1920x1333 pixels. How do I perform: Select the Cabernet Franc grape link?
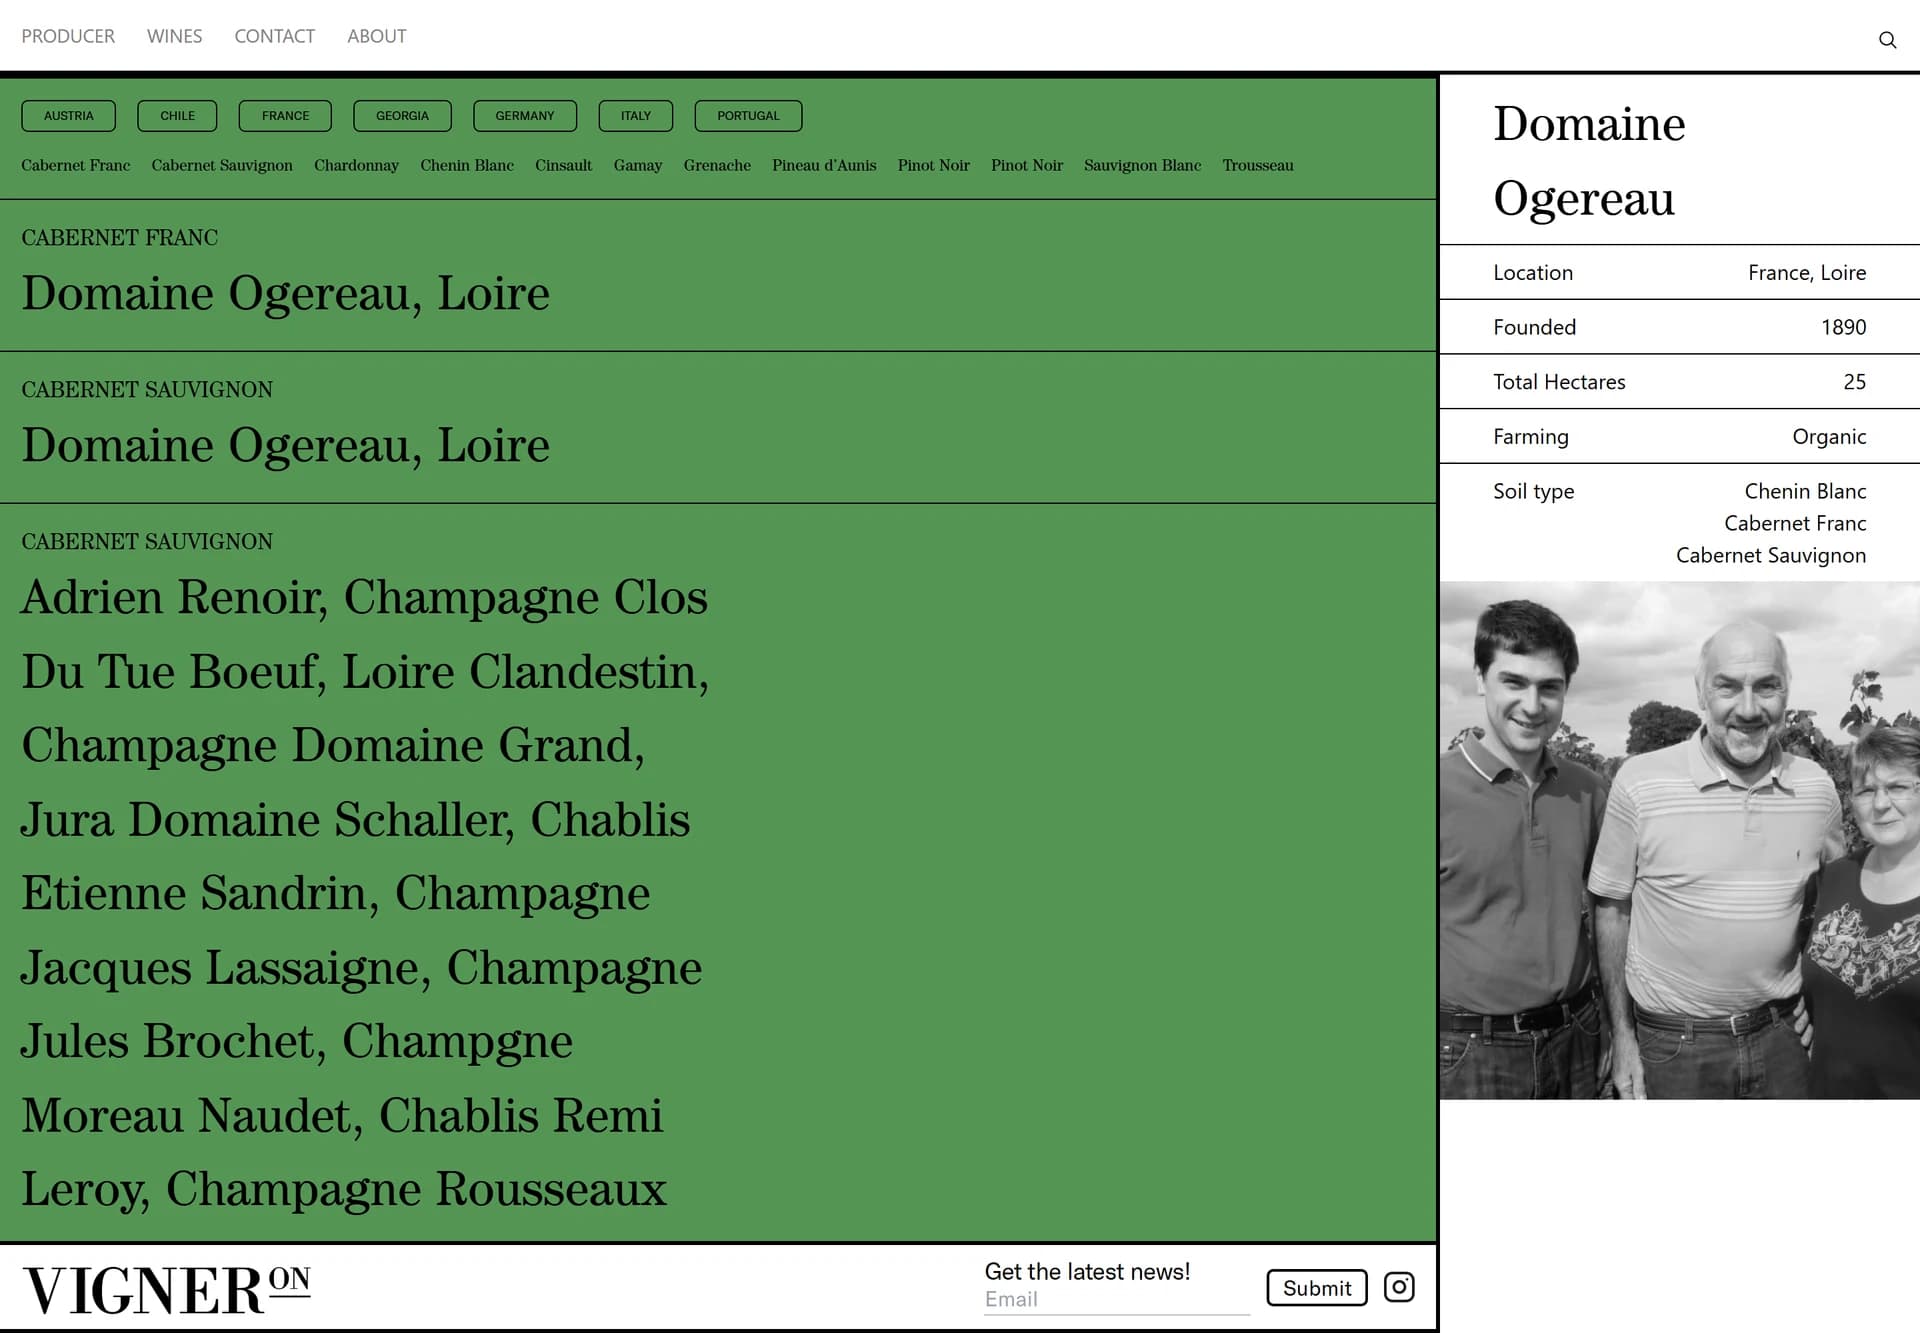click(x=76, y=165)
